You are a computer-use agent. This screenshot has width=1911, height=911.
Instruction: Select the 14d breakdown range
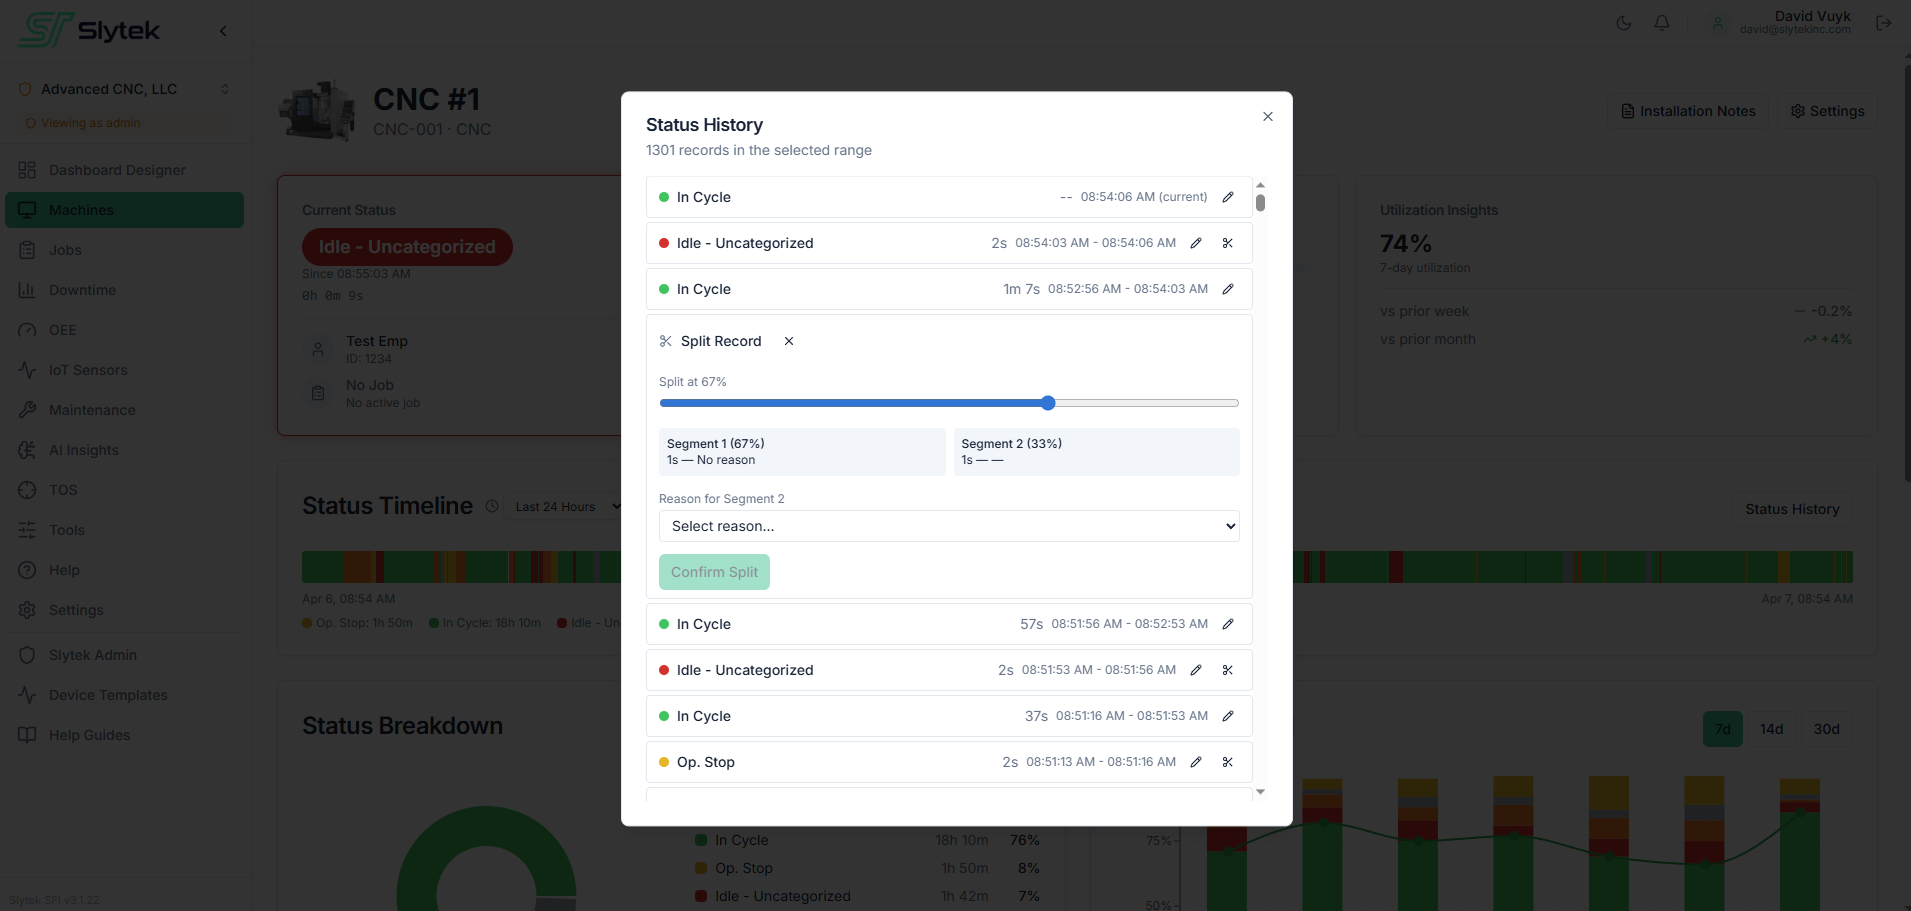pyautogui.click(x=1771, y=729)
